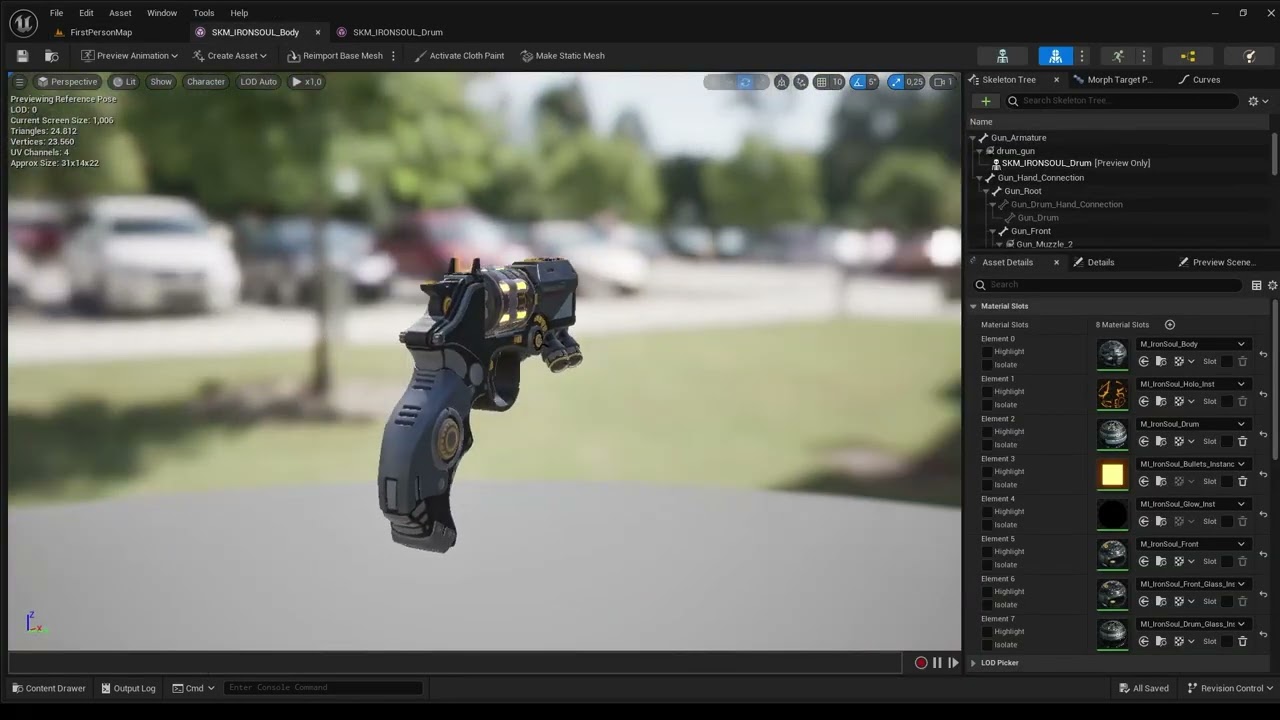The width and height of the screenshot is (1280, 720).
Task: Enable Highlight for Element 0
Action: coord(987,352)
